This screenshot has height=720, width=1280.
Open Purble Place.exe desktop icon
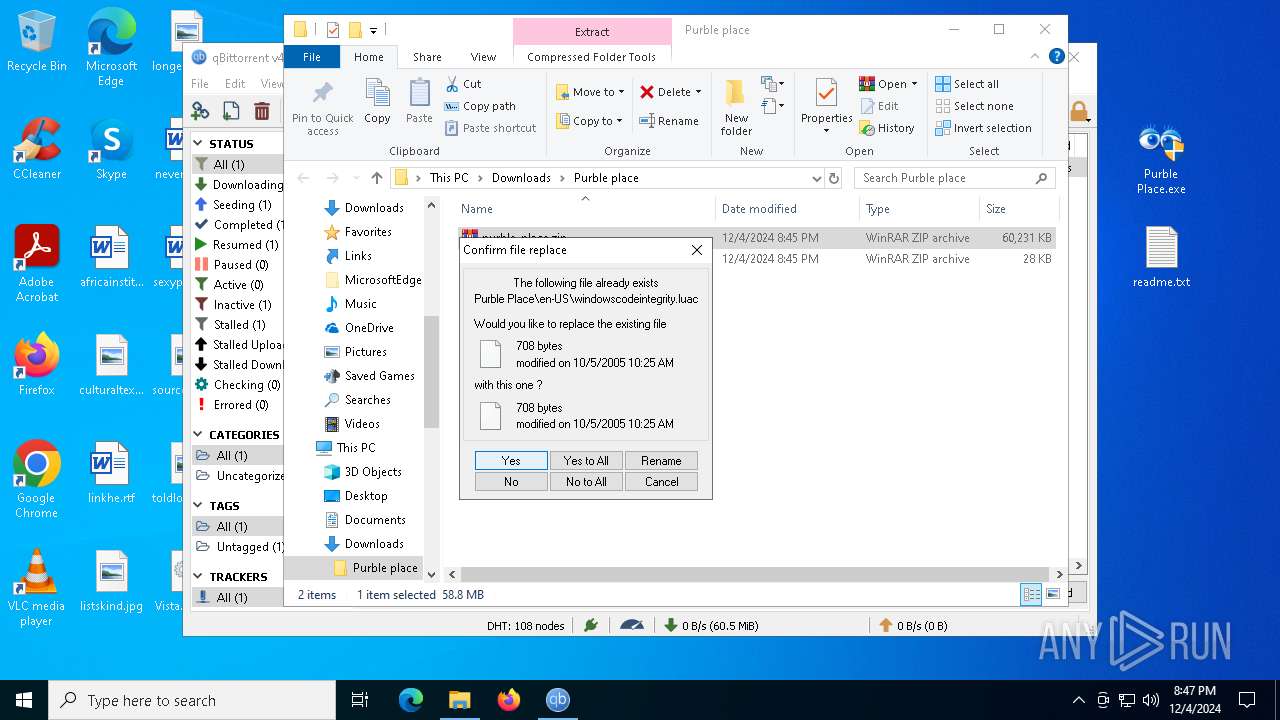1161,160
